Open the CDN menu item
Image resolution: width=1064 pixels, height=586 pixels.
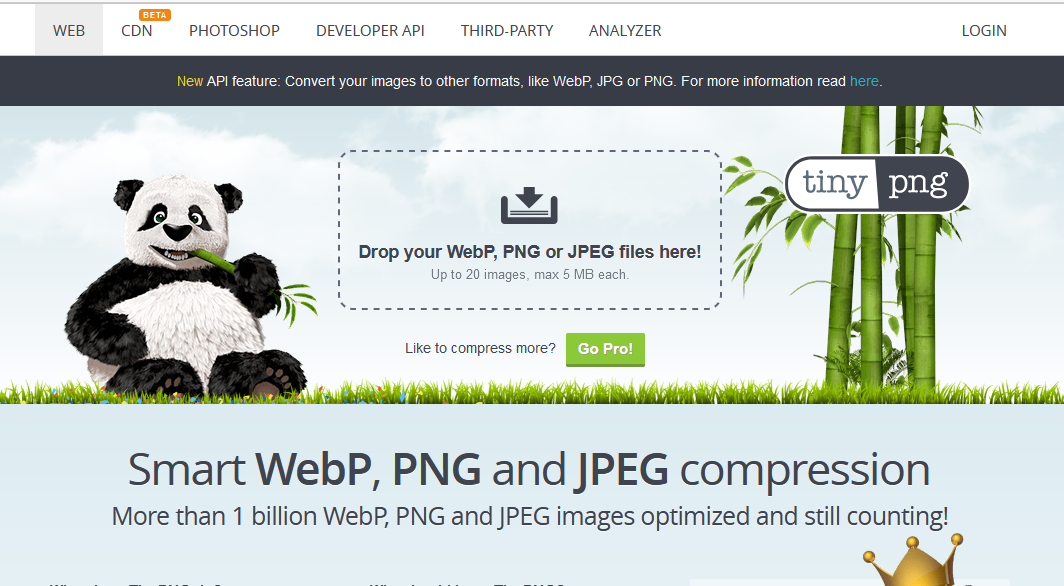(136, 31)
